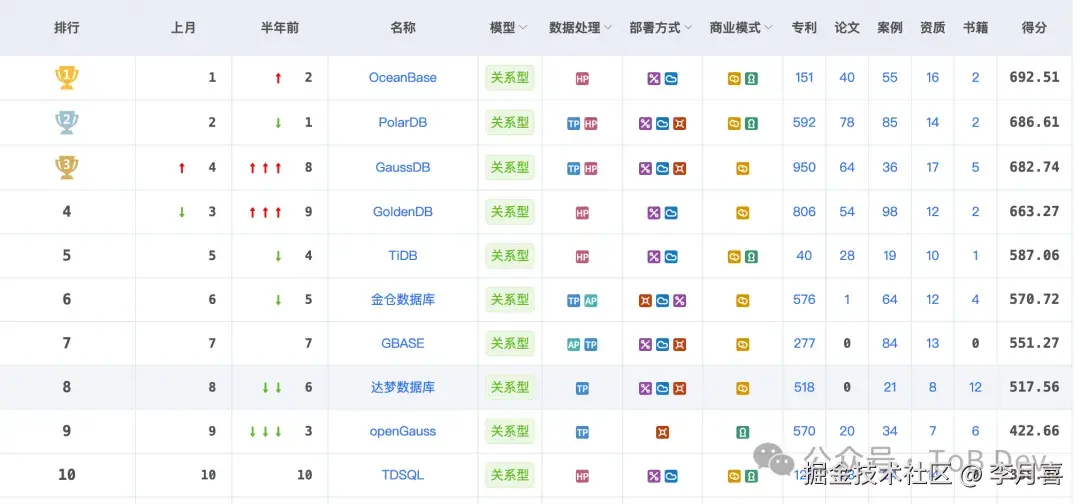The height and width of the screenshot is (504, 1080).
Task: Click GaussDB qualification count 17
Action: (x=933, y=167)
